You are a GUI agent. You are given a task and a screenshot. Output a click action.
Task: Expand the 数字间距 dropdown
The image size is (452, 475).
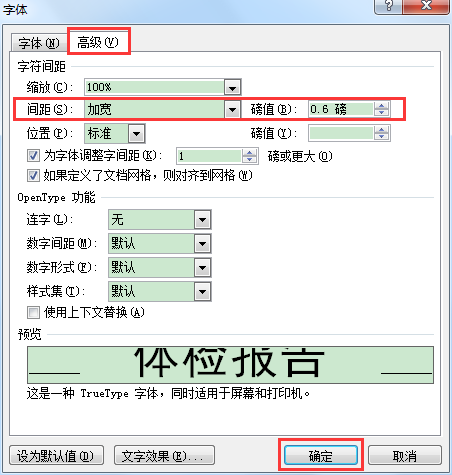(x=202, y=244)
